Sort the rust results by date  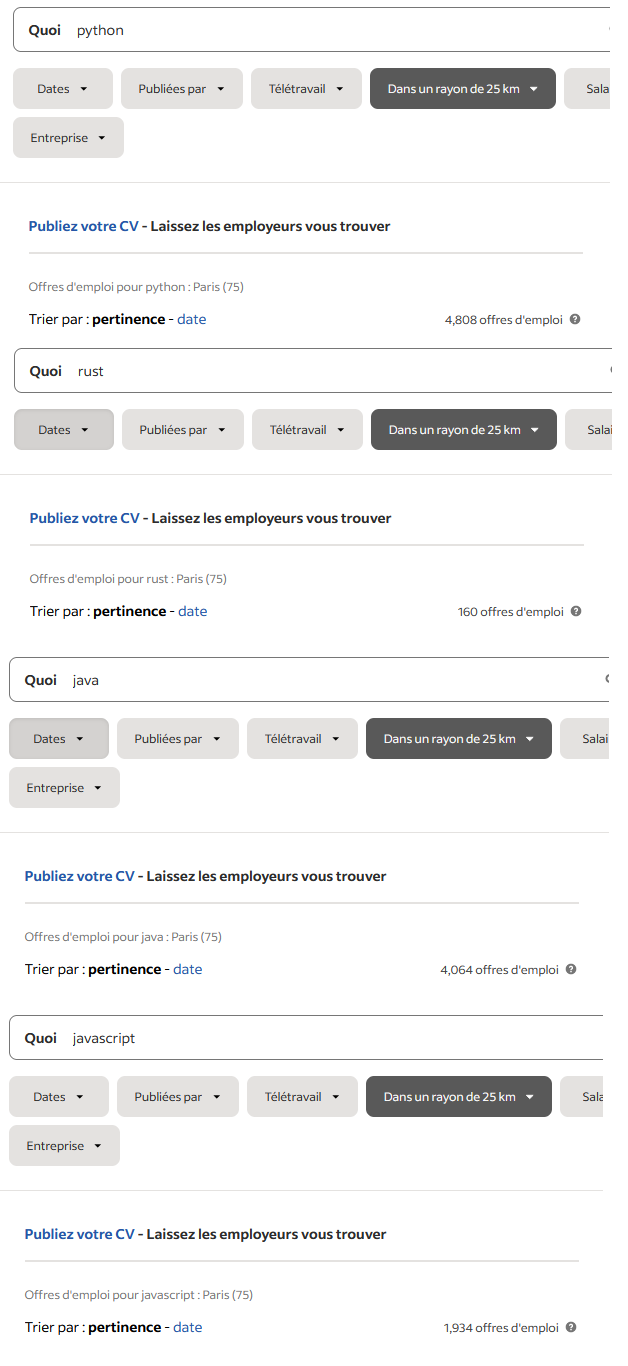pos(193,611)
